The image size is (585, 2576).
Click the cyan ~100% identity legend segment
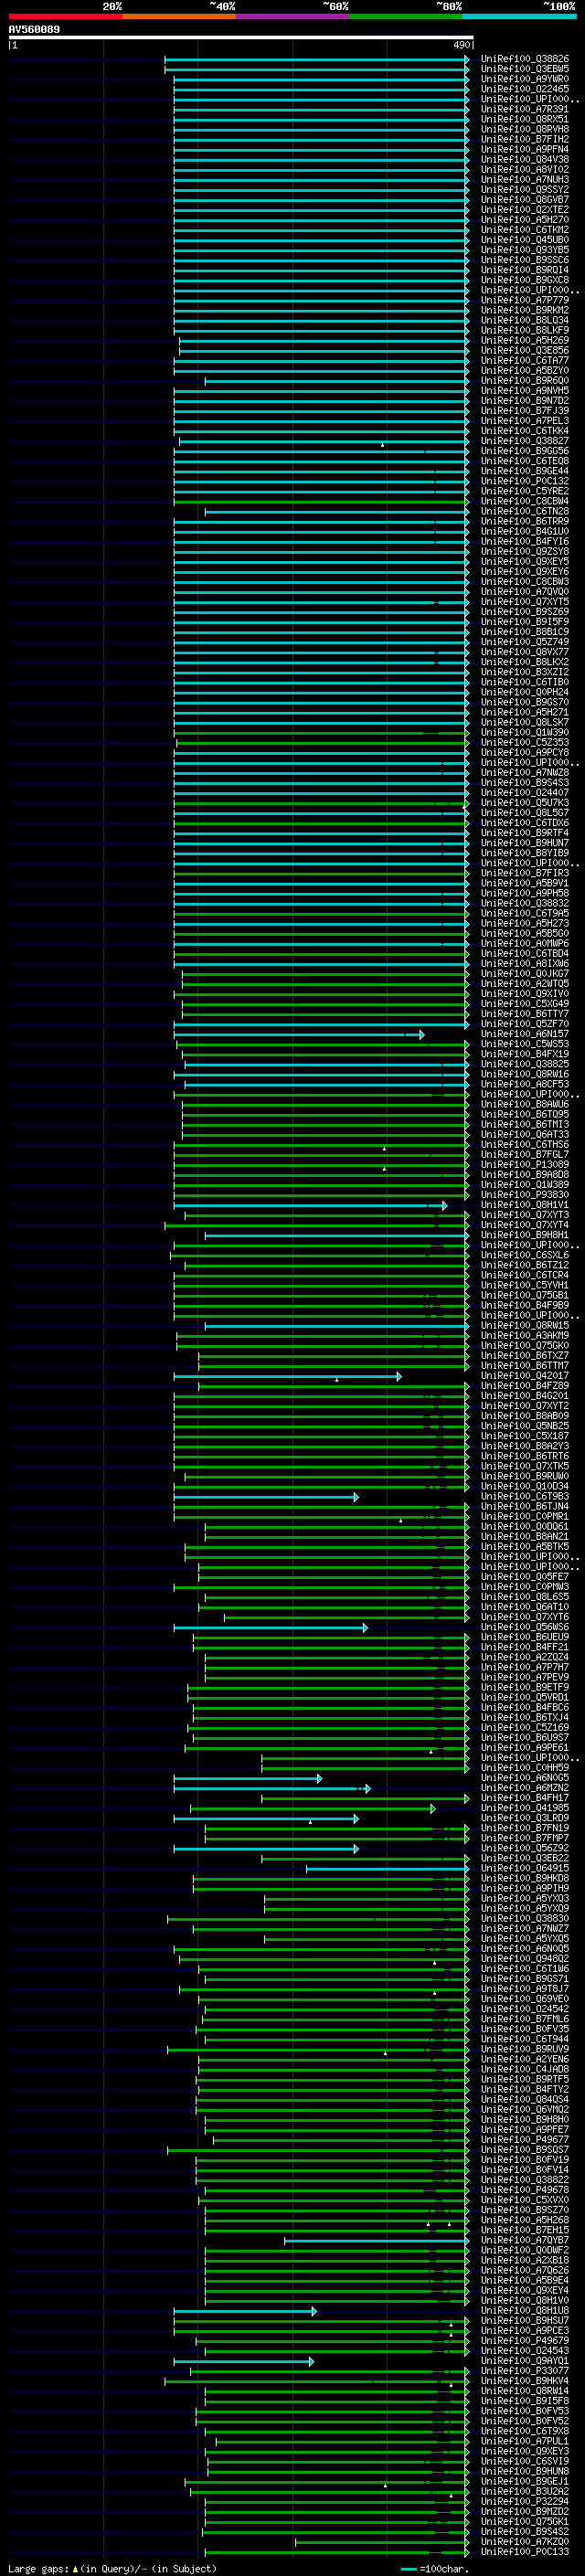[x=519, y=17]
